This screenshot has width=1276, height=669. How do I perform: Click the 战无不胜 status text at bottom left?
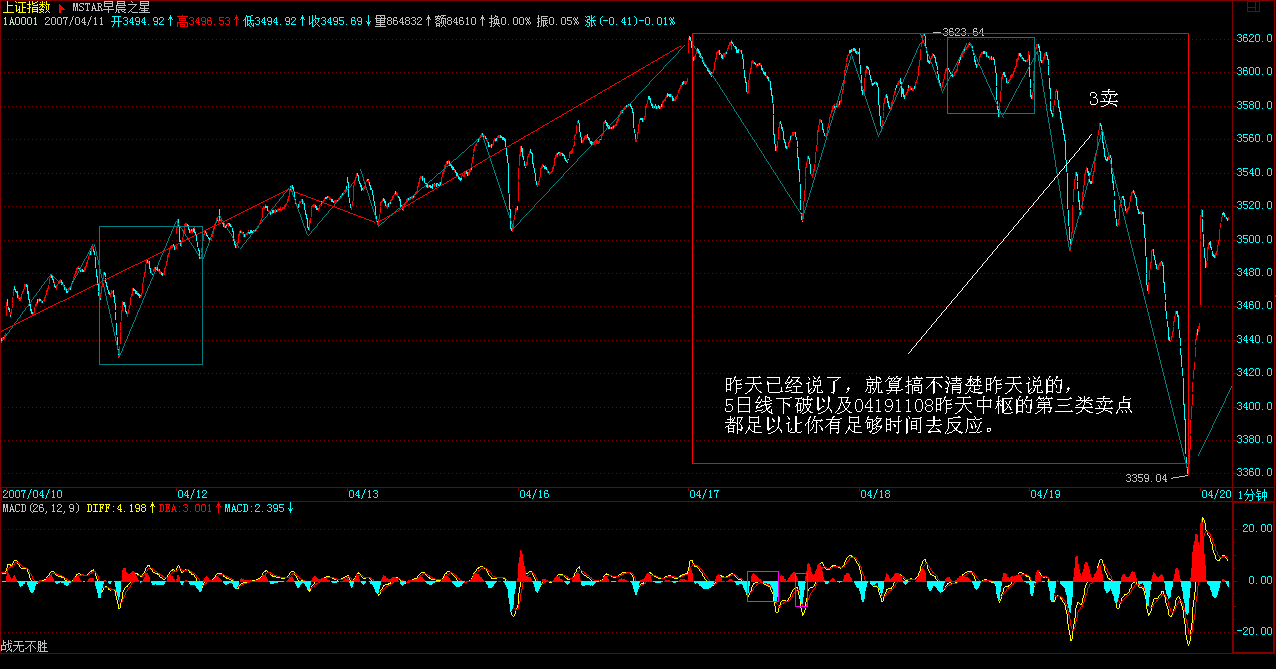(x=25, y=647)
